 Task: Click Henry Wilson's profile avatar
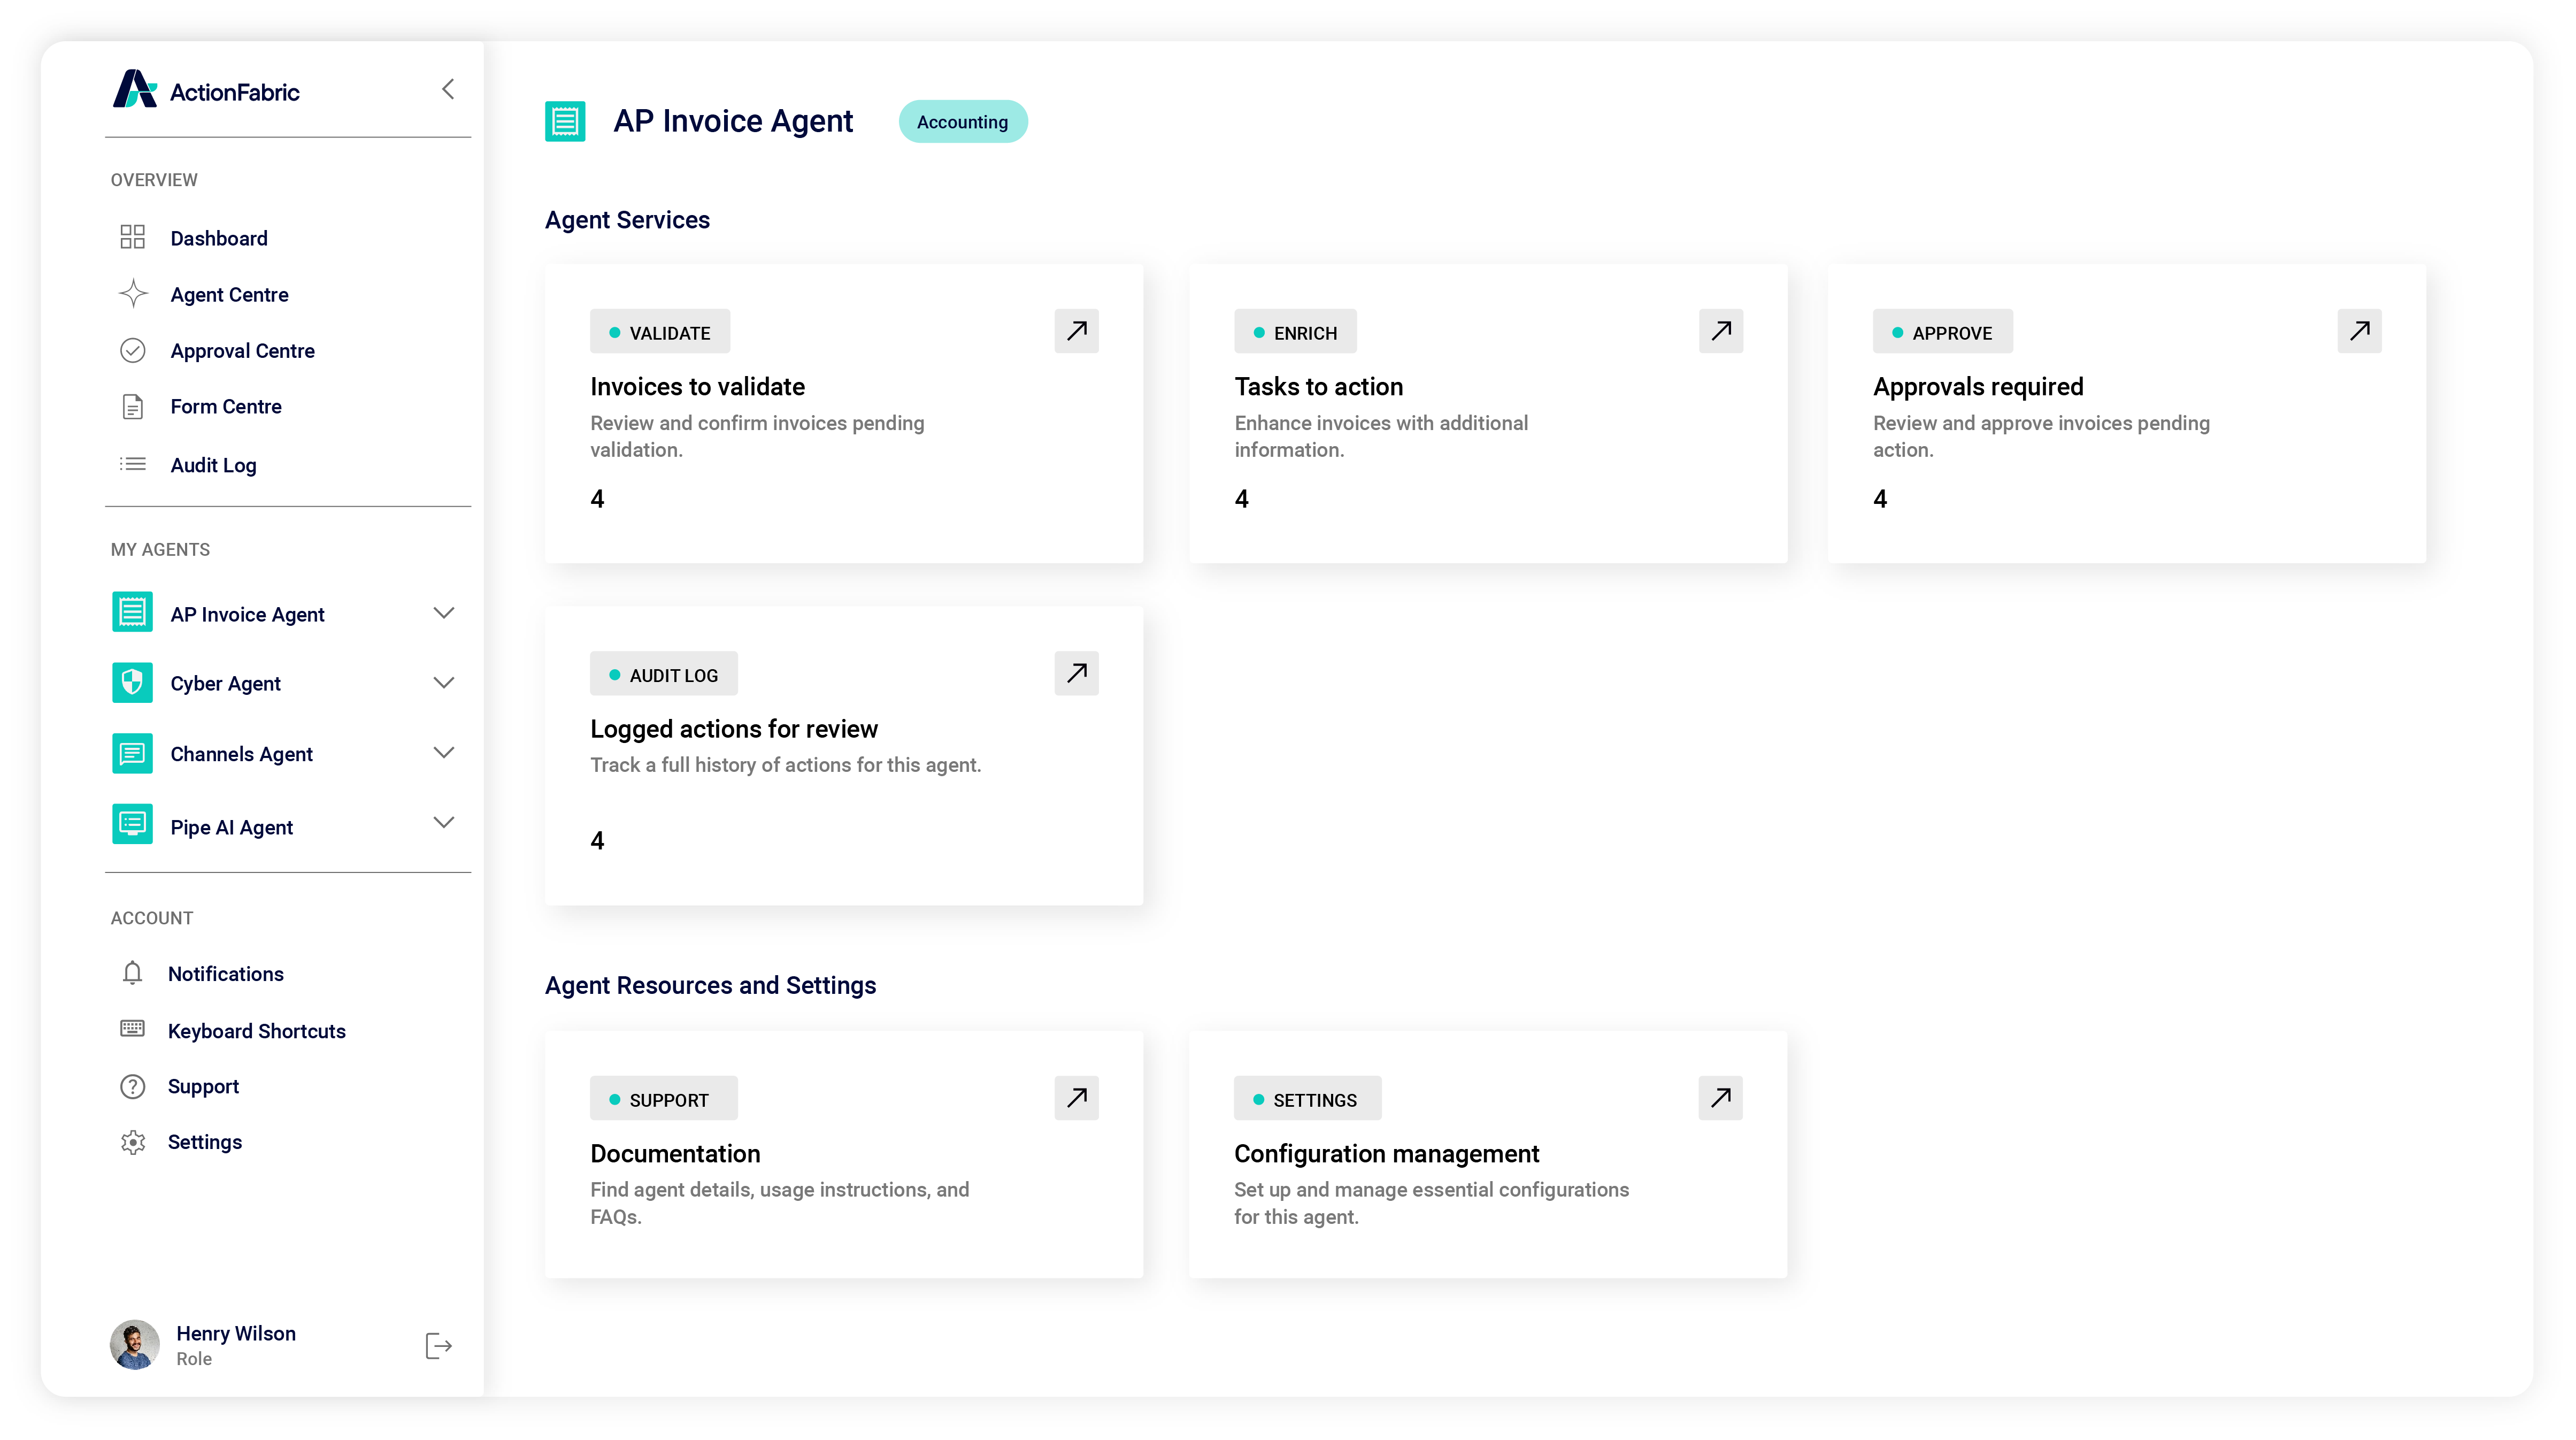(x=134, y=1344)
